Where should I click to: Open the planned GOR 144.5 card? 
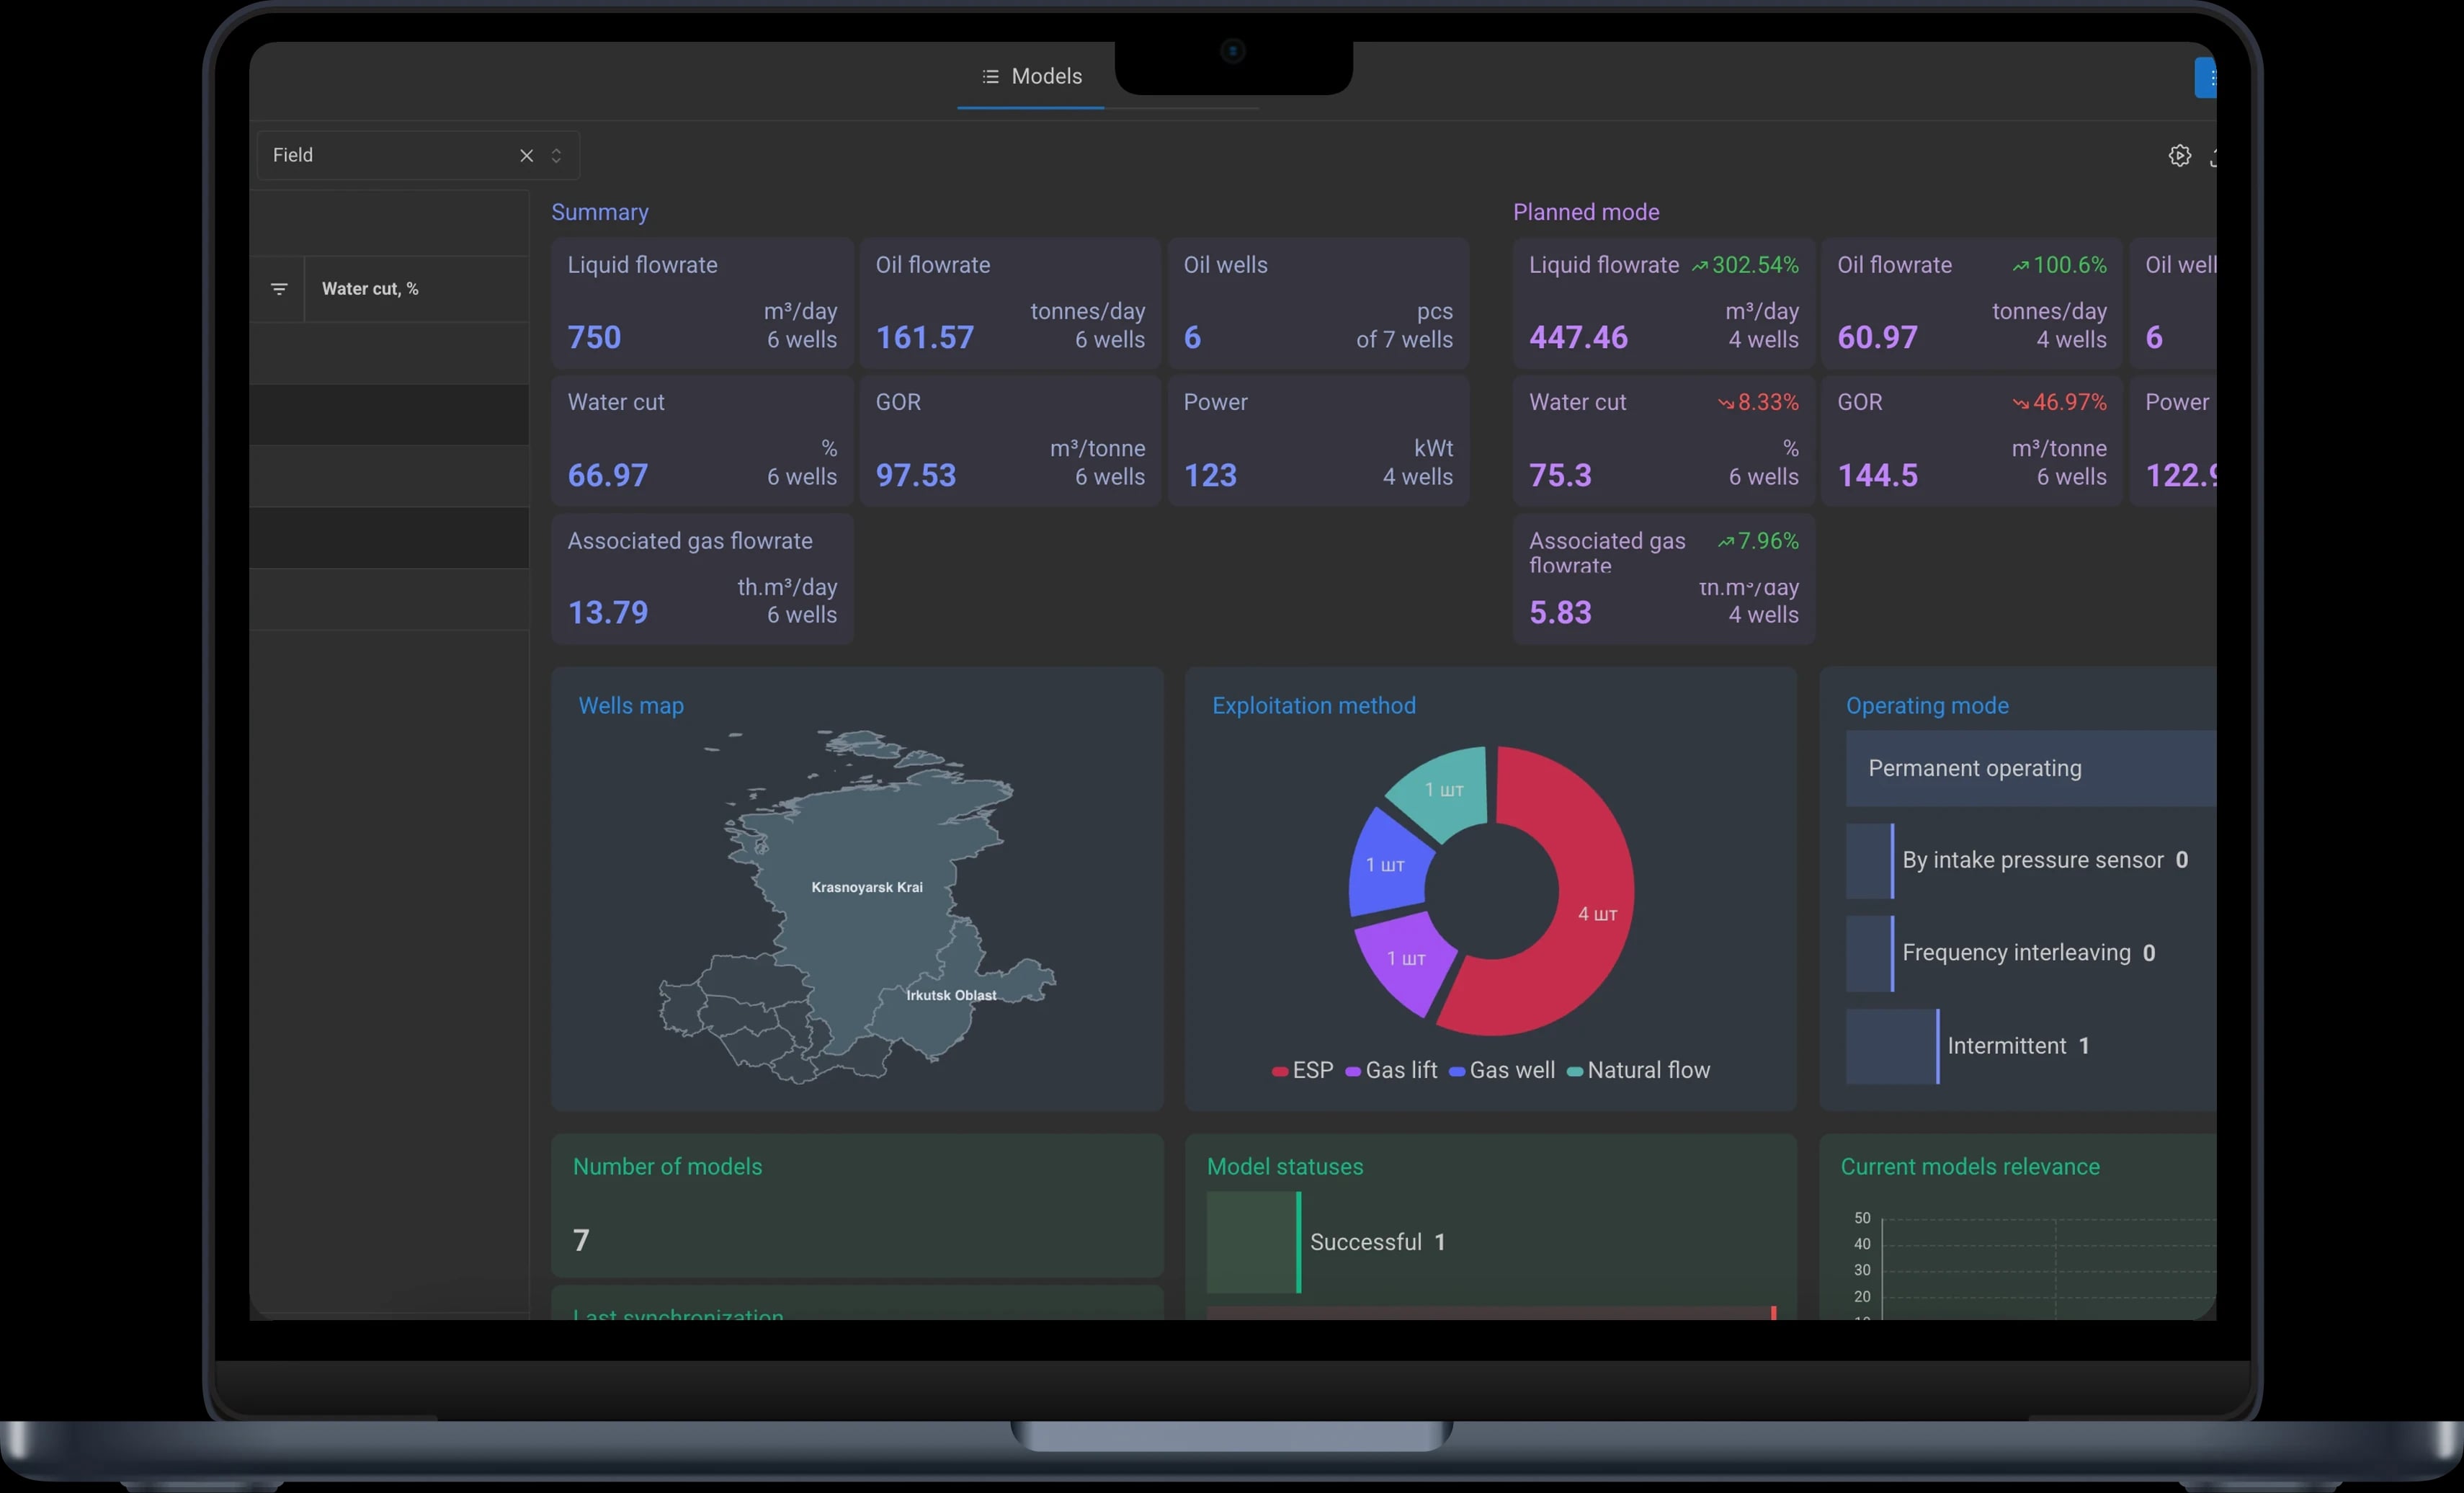(x=1972, y=441)
